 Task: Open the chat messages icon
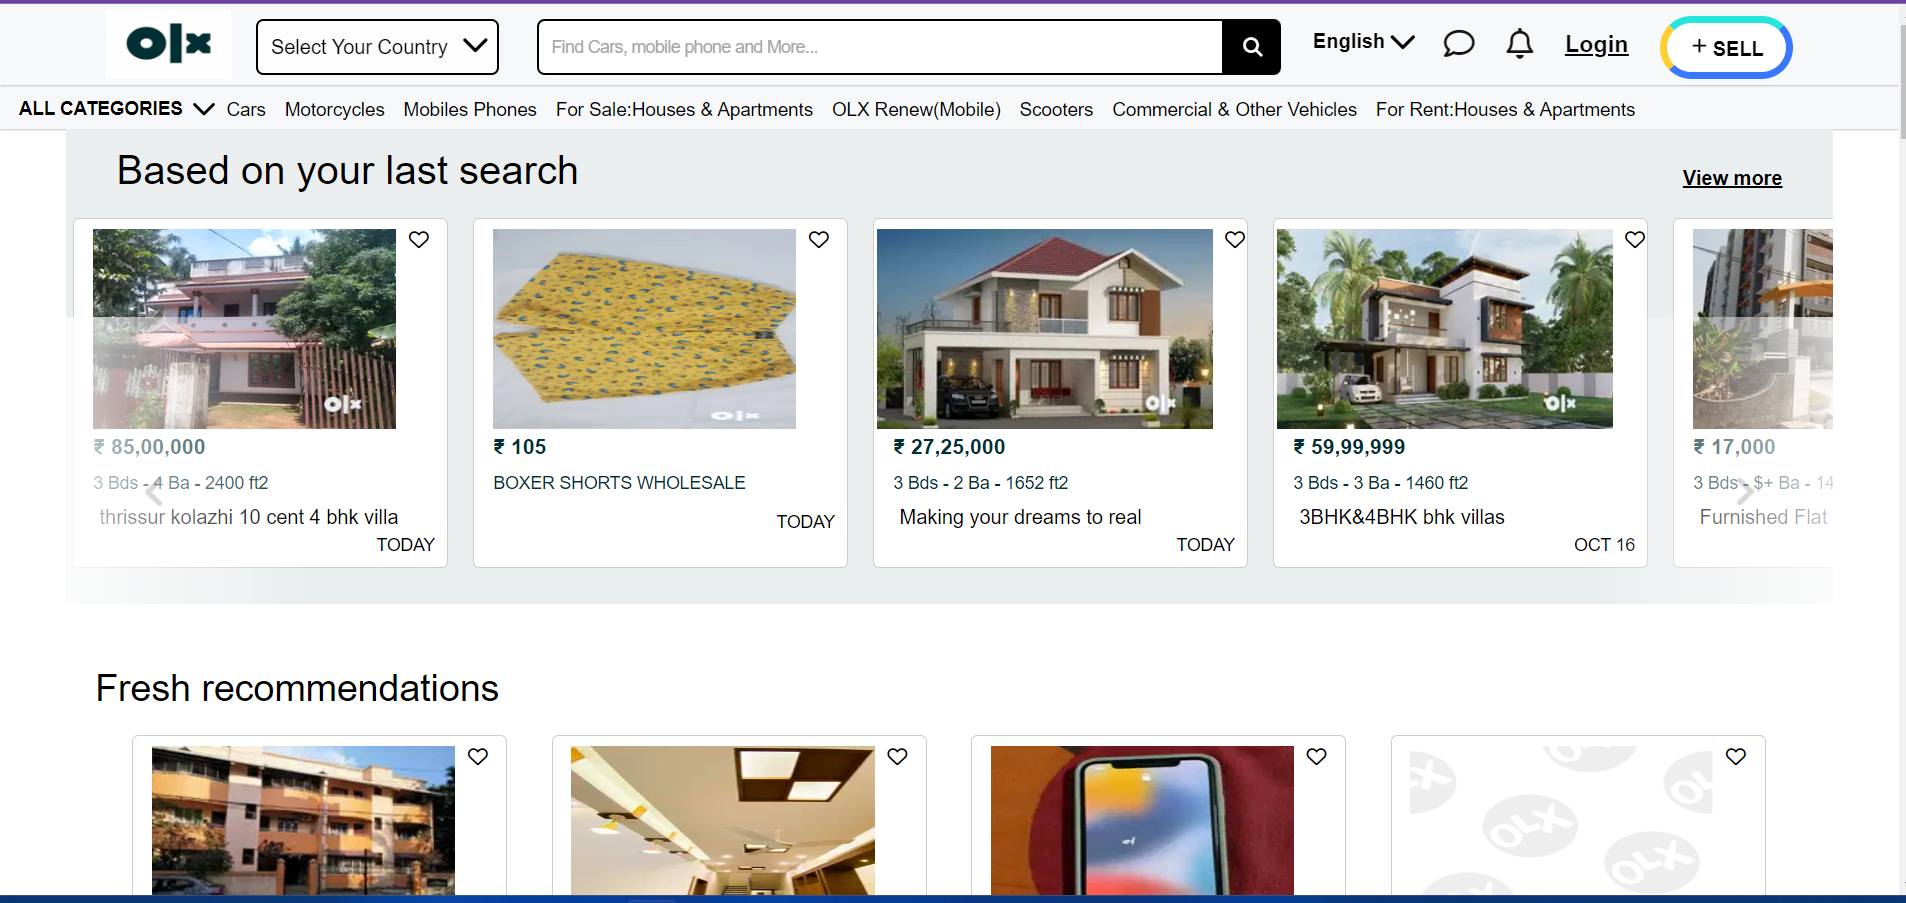[x=1458, y=44]
